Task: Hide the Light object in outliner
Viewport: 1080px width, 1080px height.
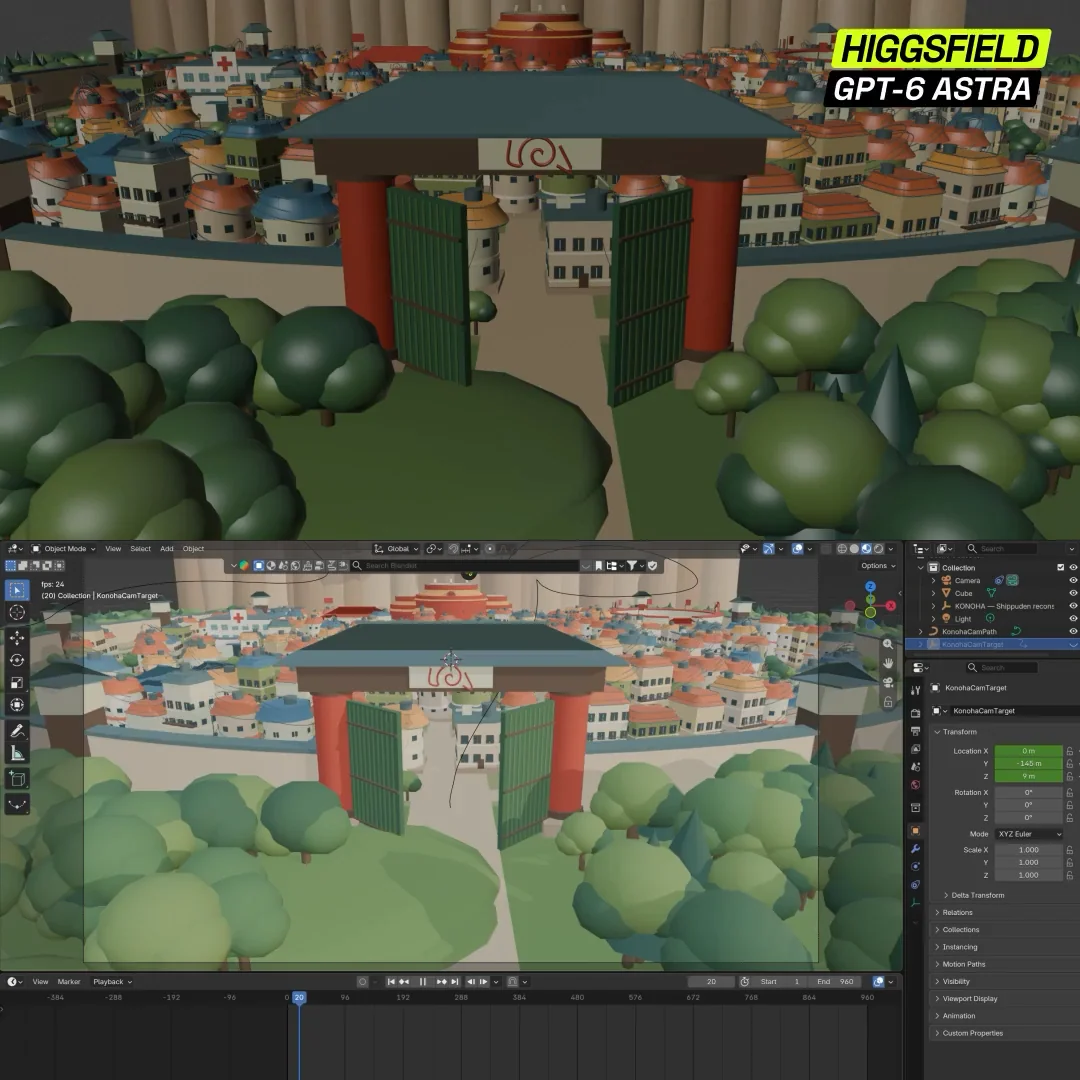Action: [1072, 619]
